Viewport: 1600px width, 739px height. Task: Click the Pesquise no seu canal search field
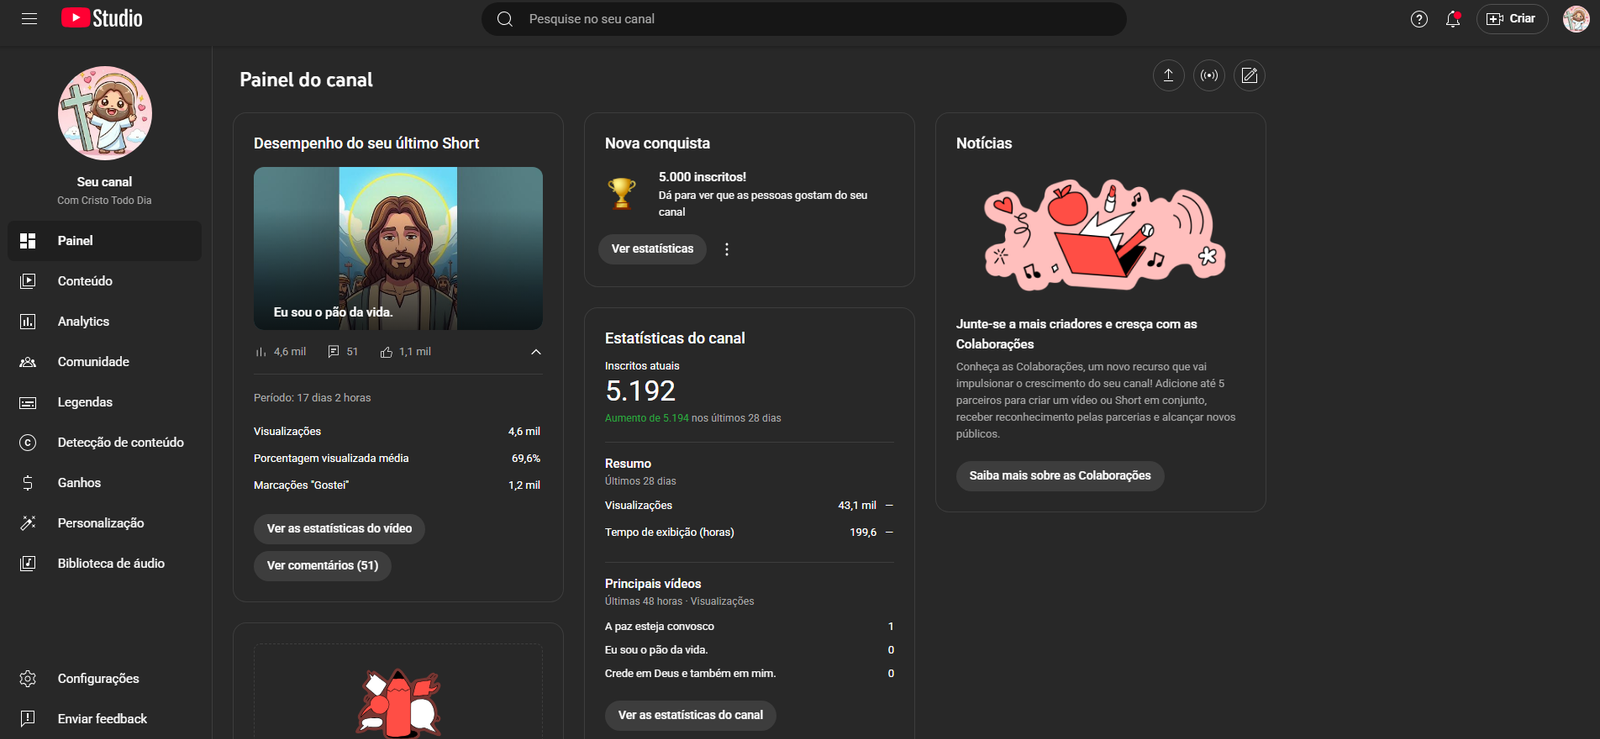click(803, 19)
